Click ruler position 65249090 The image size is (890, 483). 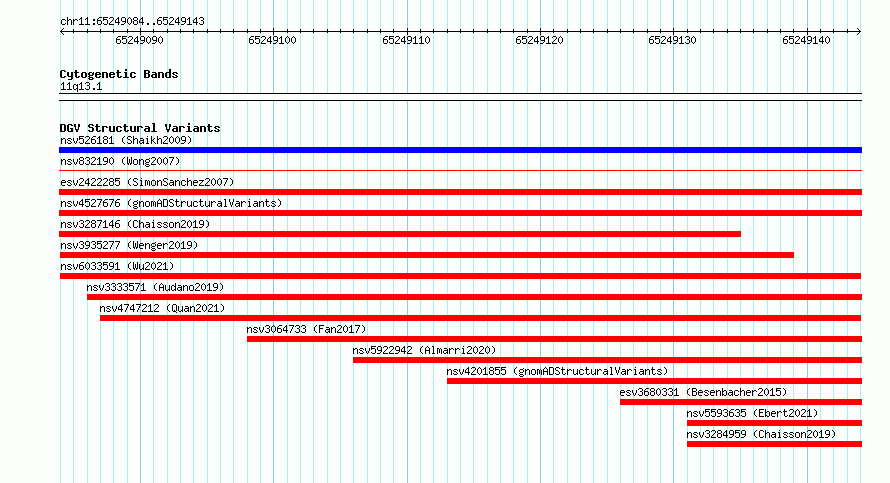click(139, 40)
